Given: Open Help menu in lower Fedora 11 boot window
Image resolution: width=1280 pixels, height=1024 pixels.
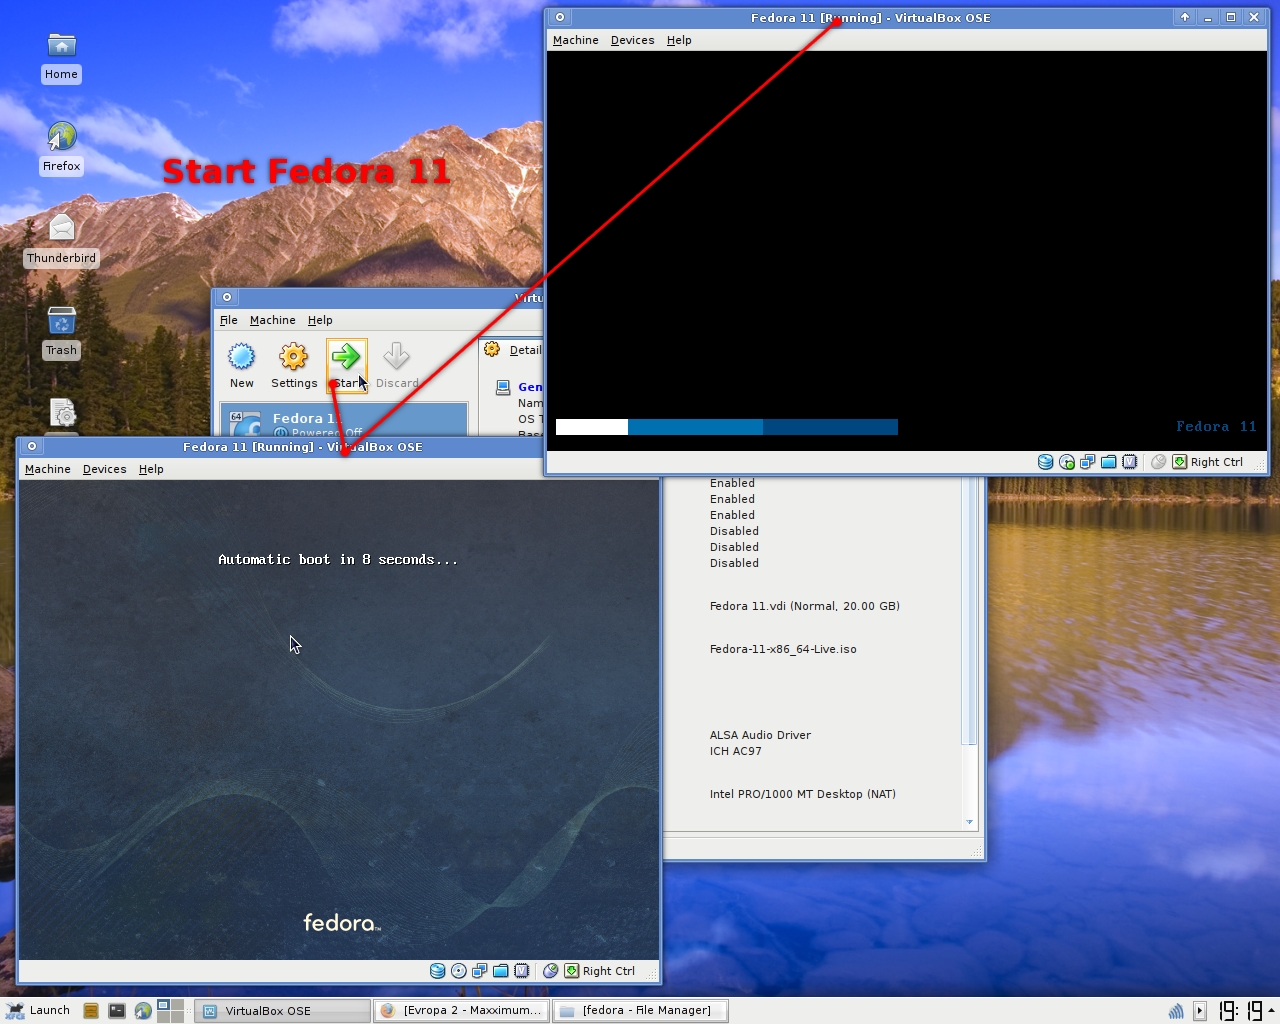Looking at the screenshot, I should (x=151, y=469).
